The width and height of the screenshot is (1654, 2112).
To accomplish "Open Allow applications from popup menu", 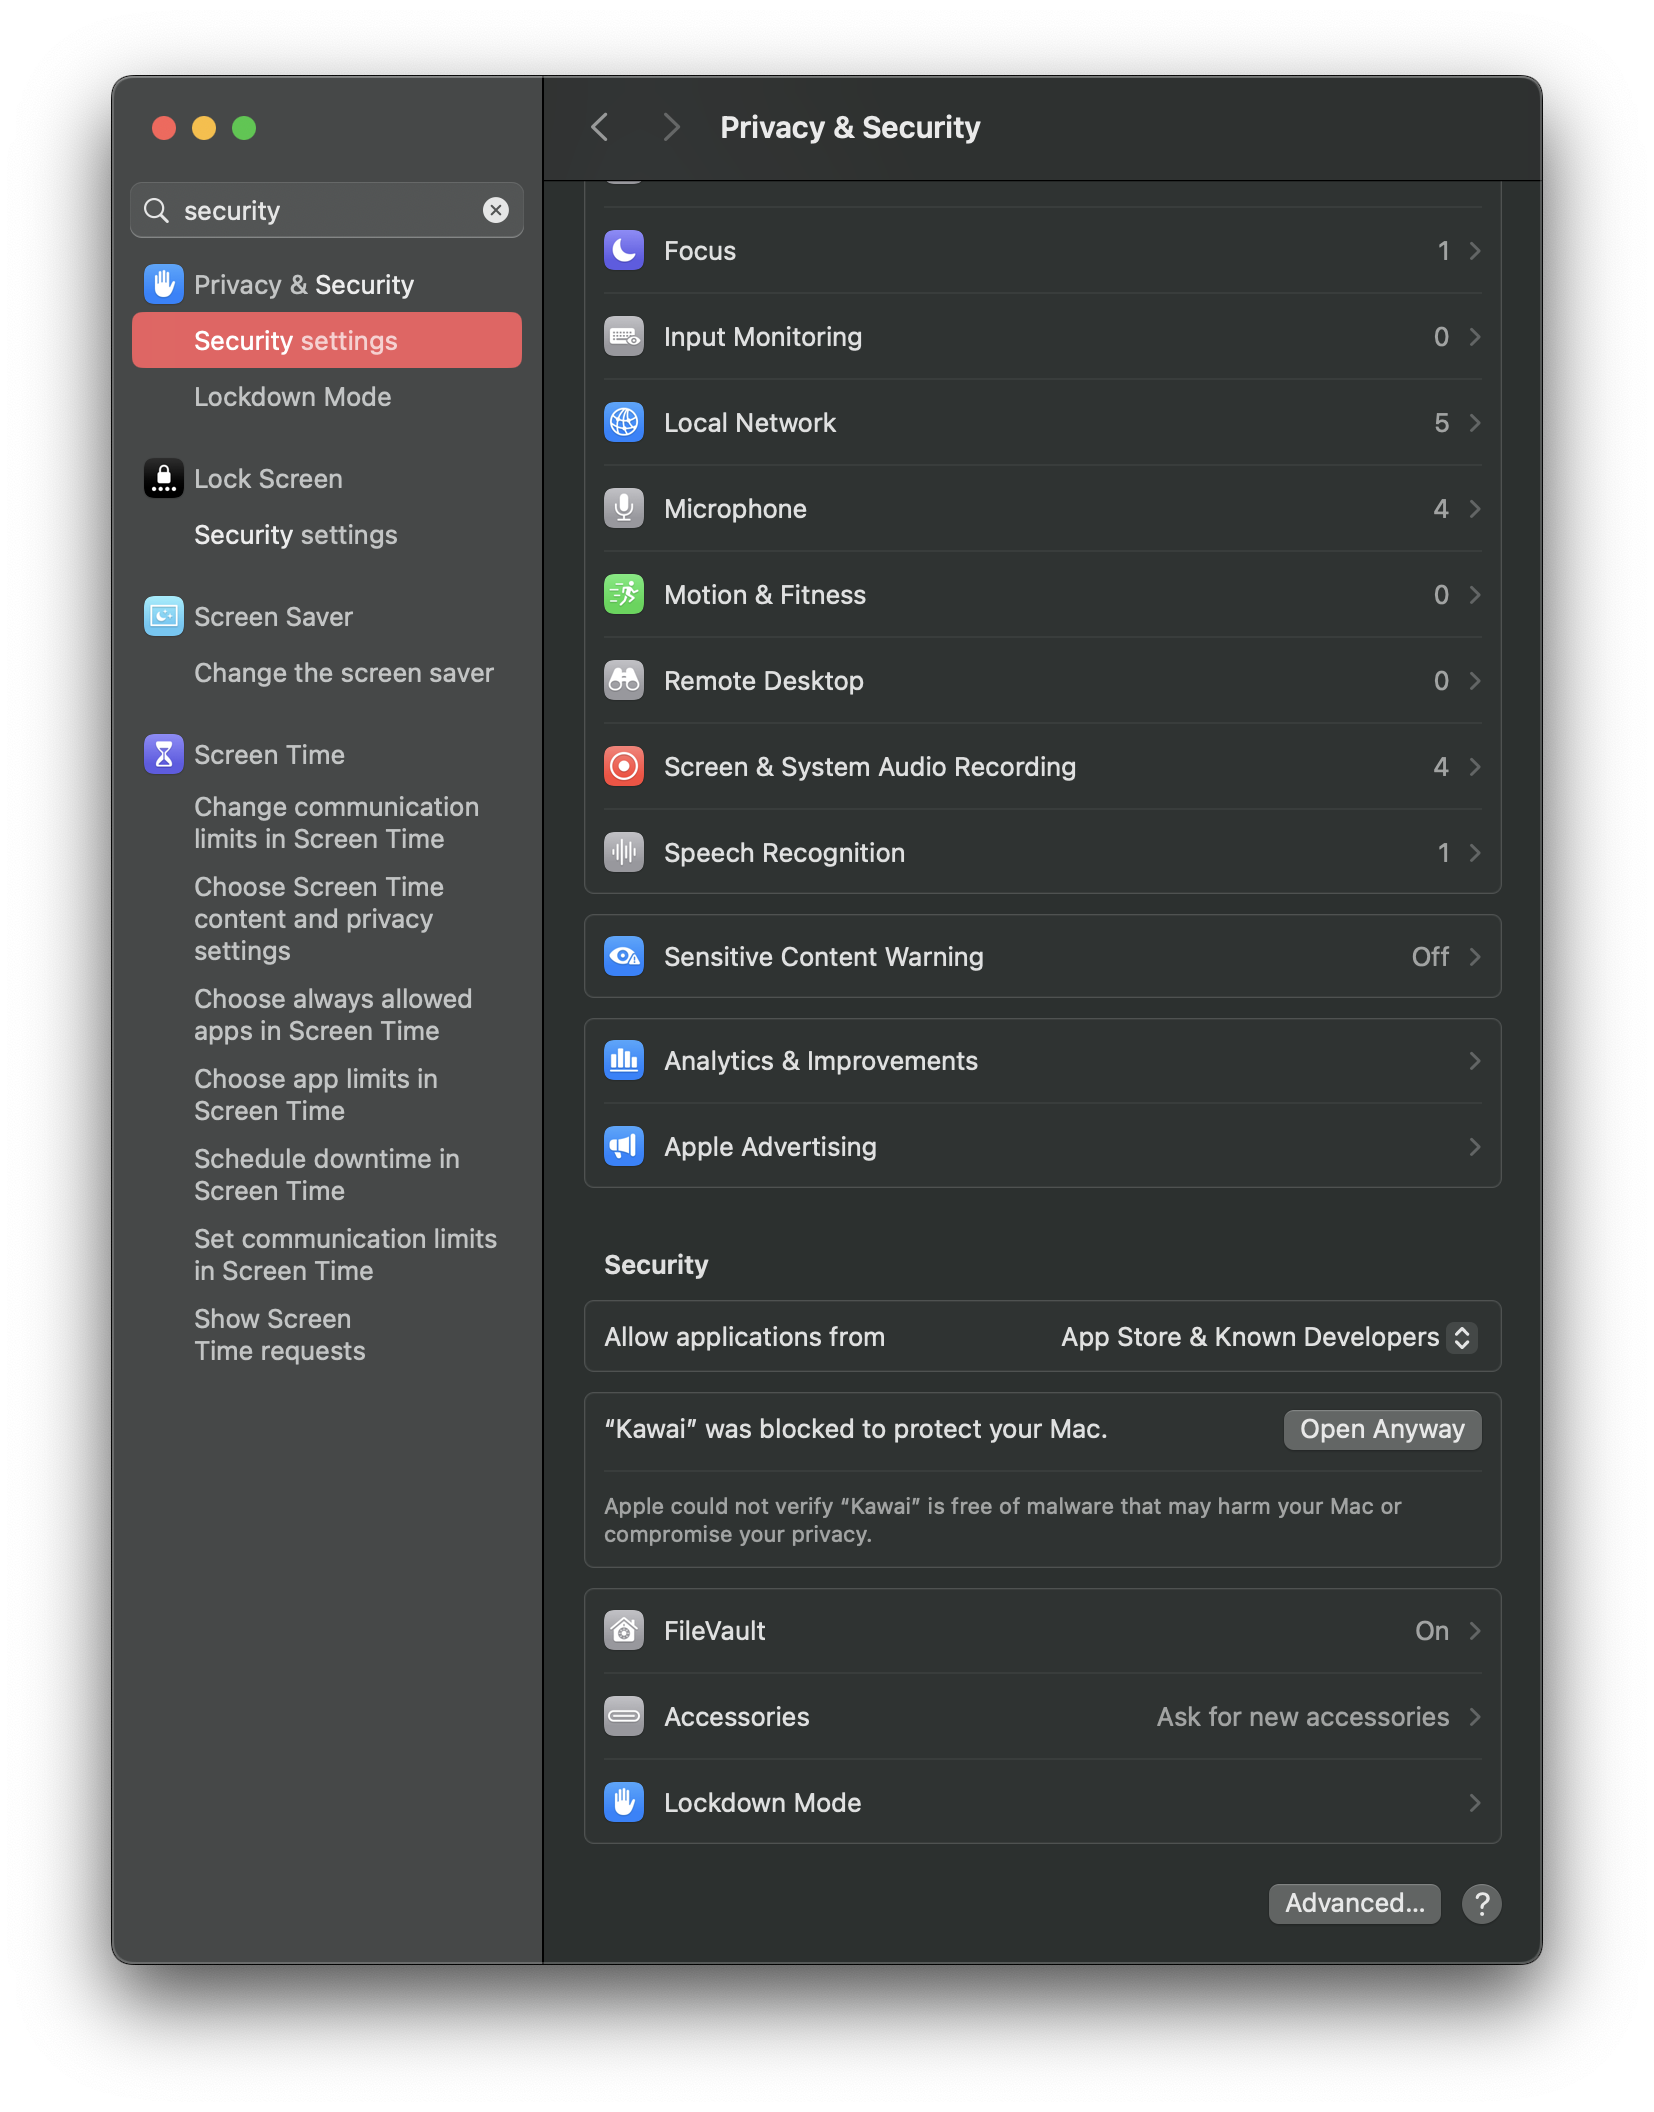I will pos(1461,1337).
